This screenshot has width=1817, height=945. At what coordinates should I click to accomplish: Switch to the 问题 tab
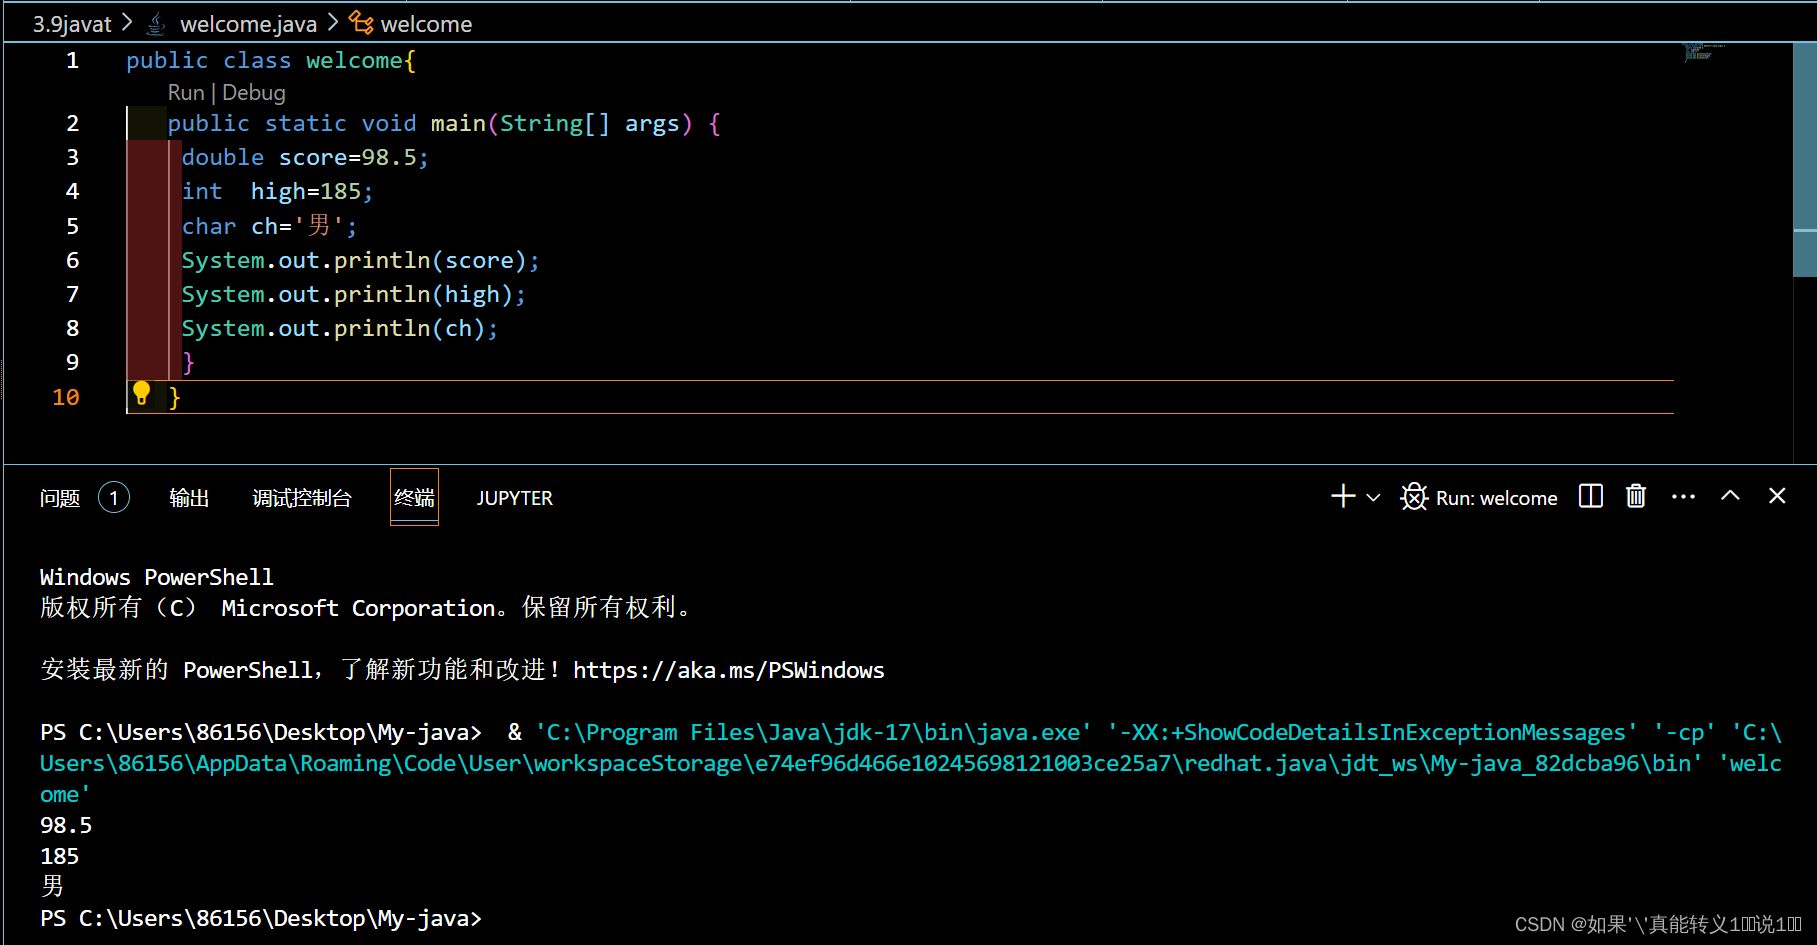click(60, 498)
